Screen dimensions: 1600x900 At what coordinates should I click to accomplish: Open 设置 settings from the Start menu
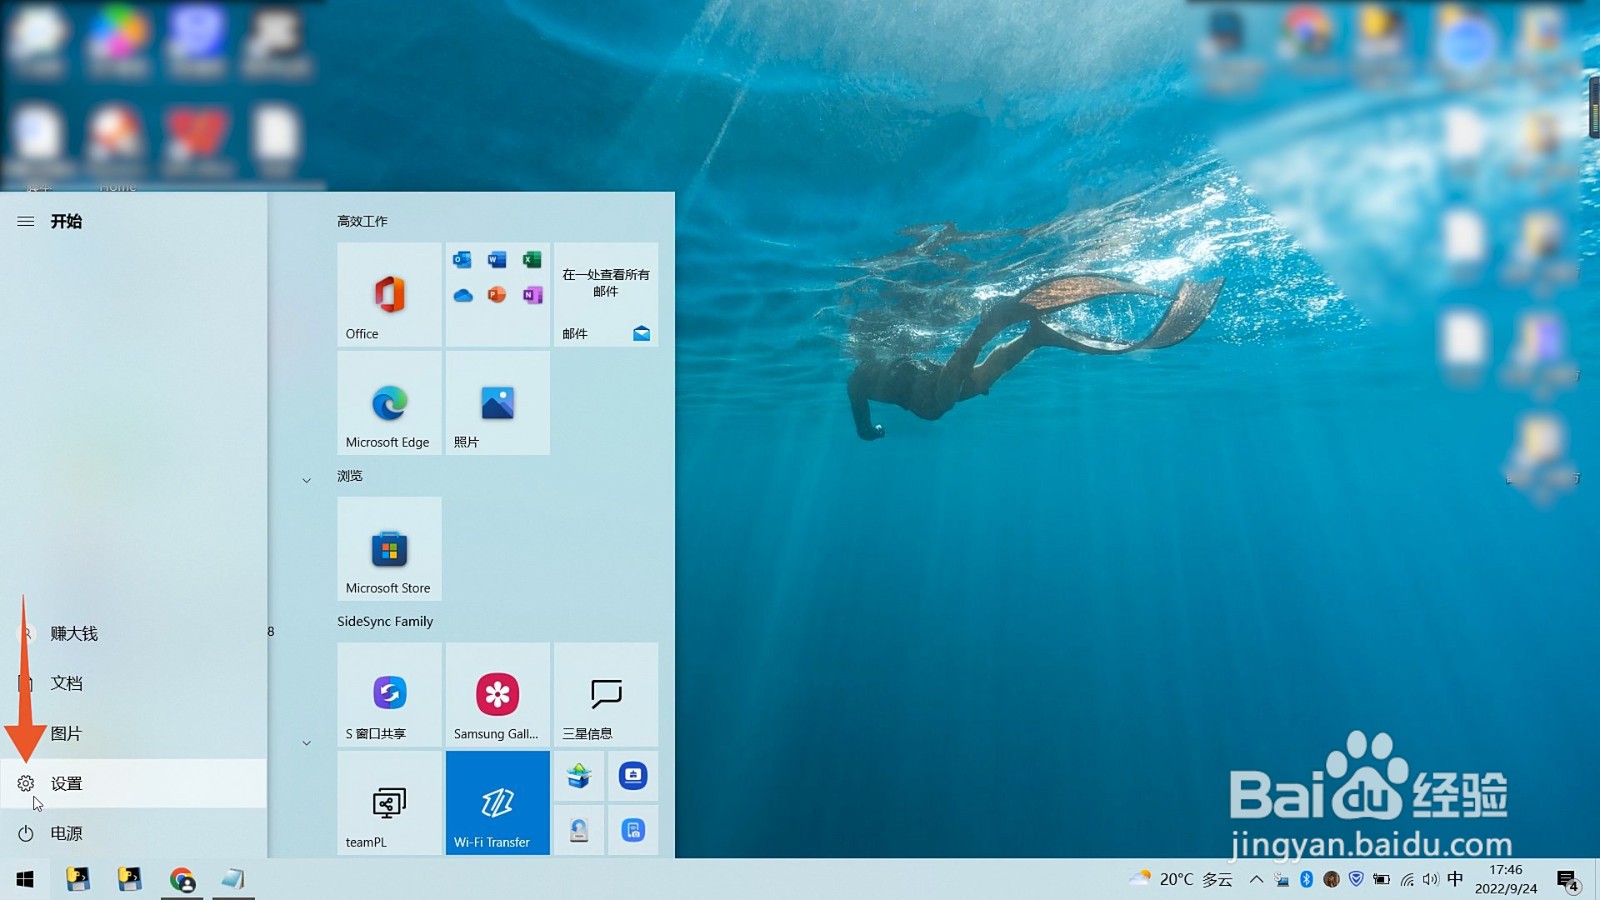point(133,783)
